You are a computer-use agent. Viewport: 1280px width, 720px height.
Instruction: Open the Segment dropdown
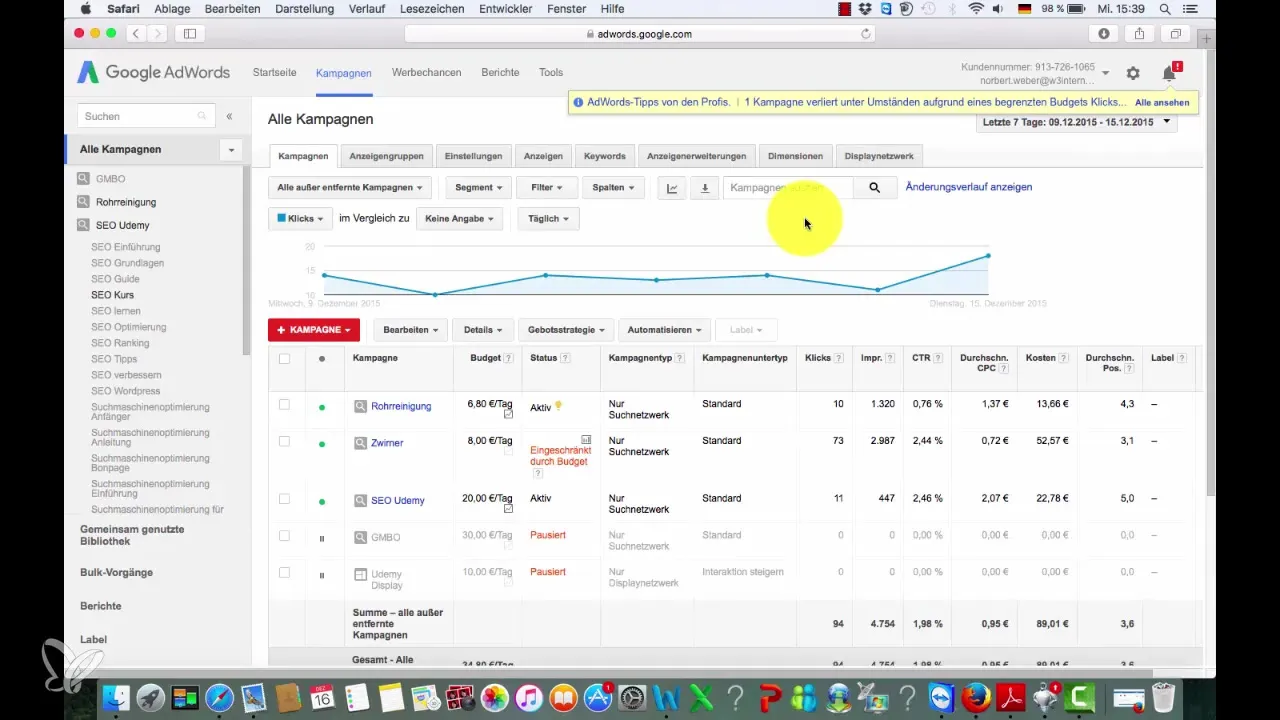click(x=479, y=188)
